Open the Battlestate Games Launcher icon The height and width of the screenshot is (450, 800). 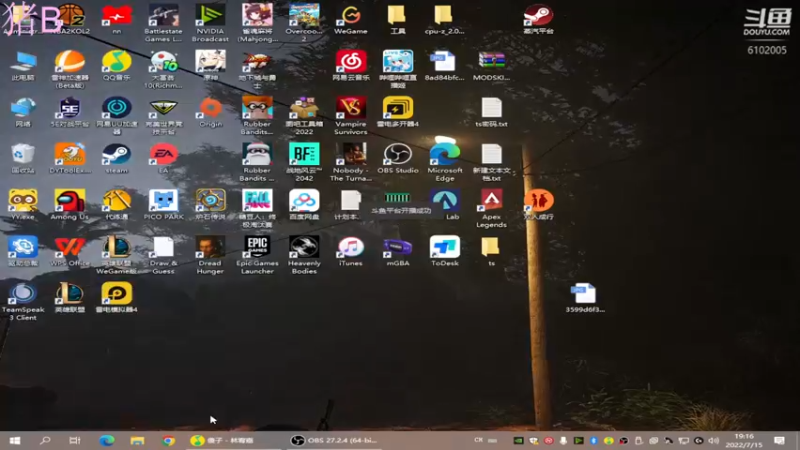[x=163, y=22]
